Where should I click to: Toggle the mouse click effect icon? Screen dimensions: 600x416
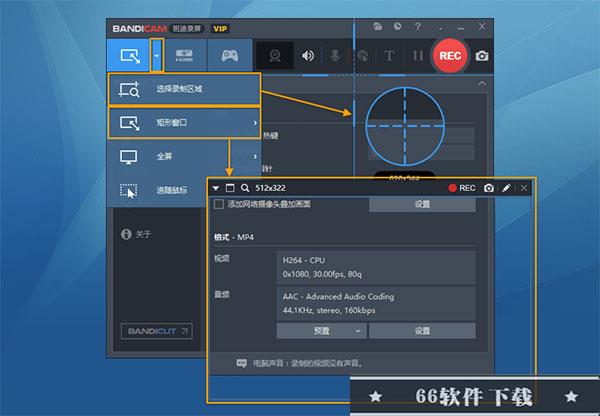tap(362, 56)
